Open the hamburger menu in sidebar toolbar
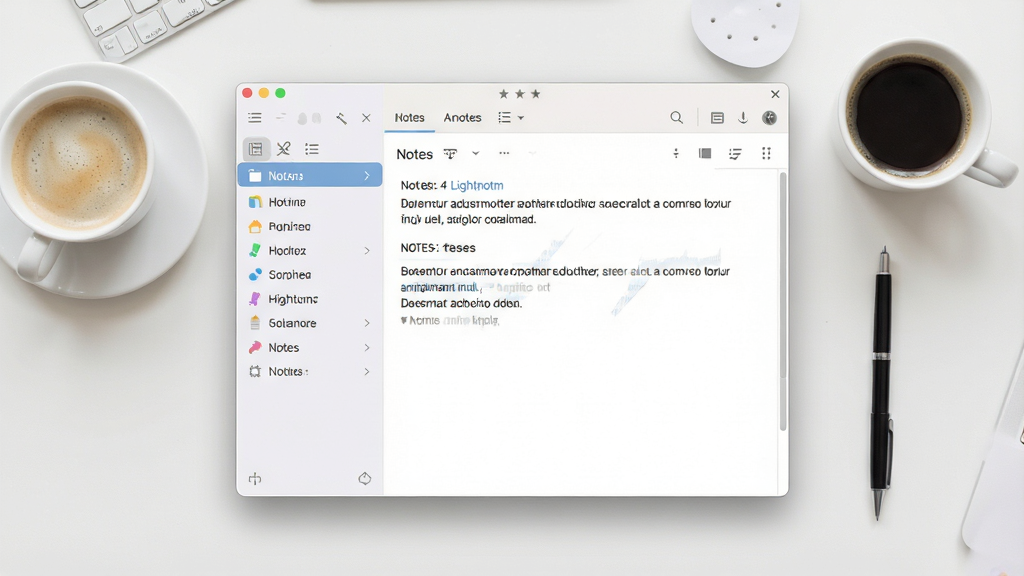Screen dimensions: 1024x576 (255, 118)
